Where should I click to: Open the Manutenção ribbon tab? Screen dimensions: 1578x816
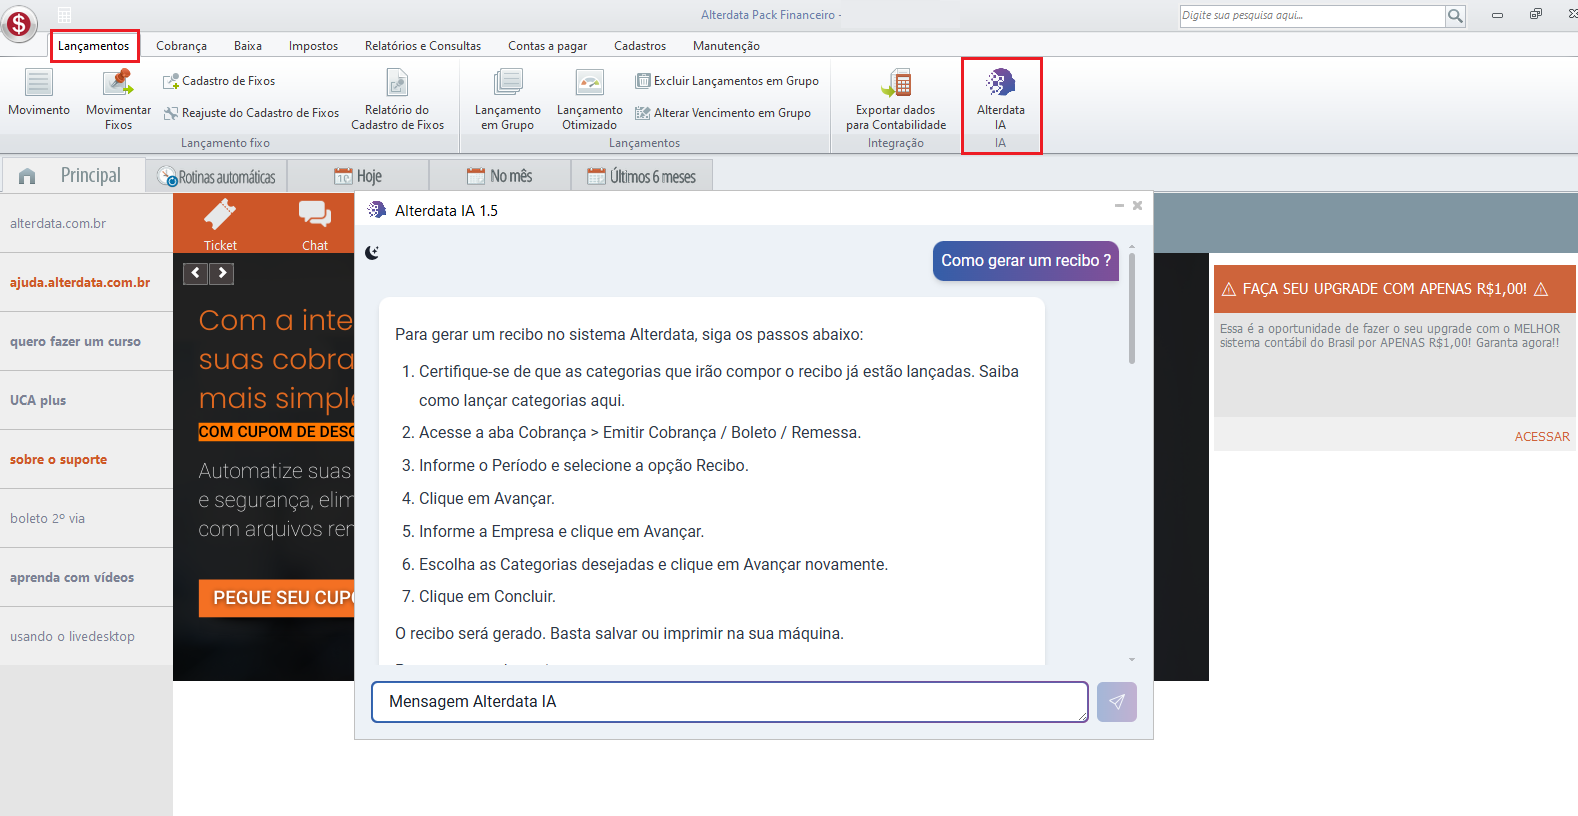click(x=726, y=46)
